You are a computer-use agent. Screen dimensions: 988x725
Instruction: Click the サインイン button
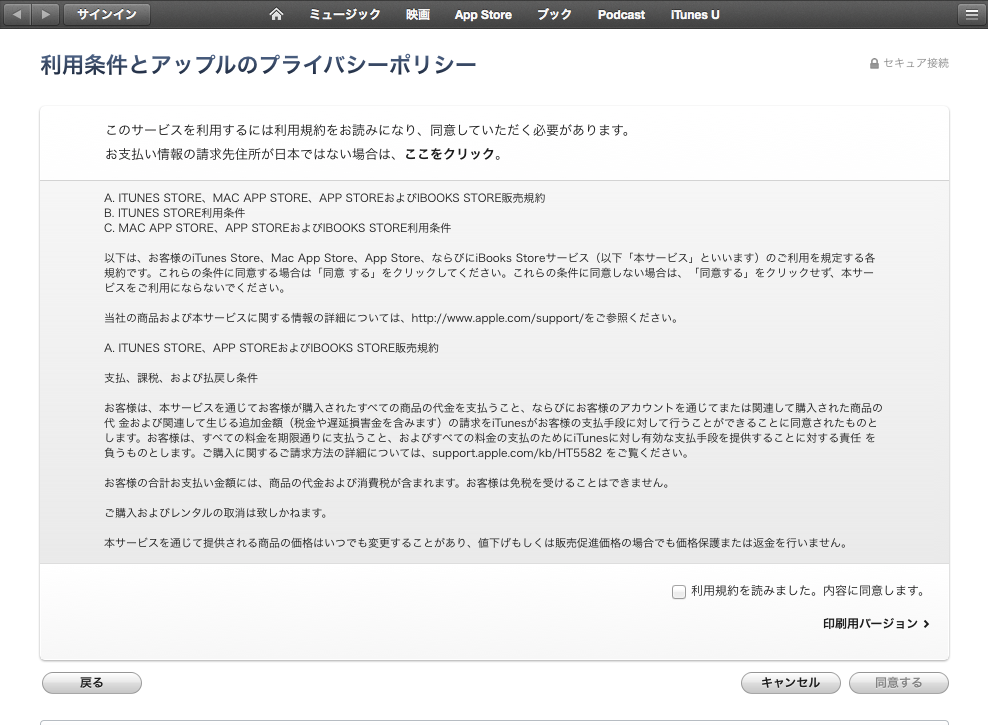(x=106, y=14)
